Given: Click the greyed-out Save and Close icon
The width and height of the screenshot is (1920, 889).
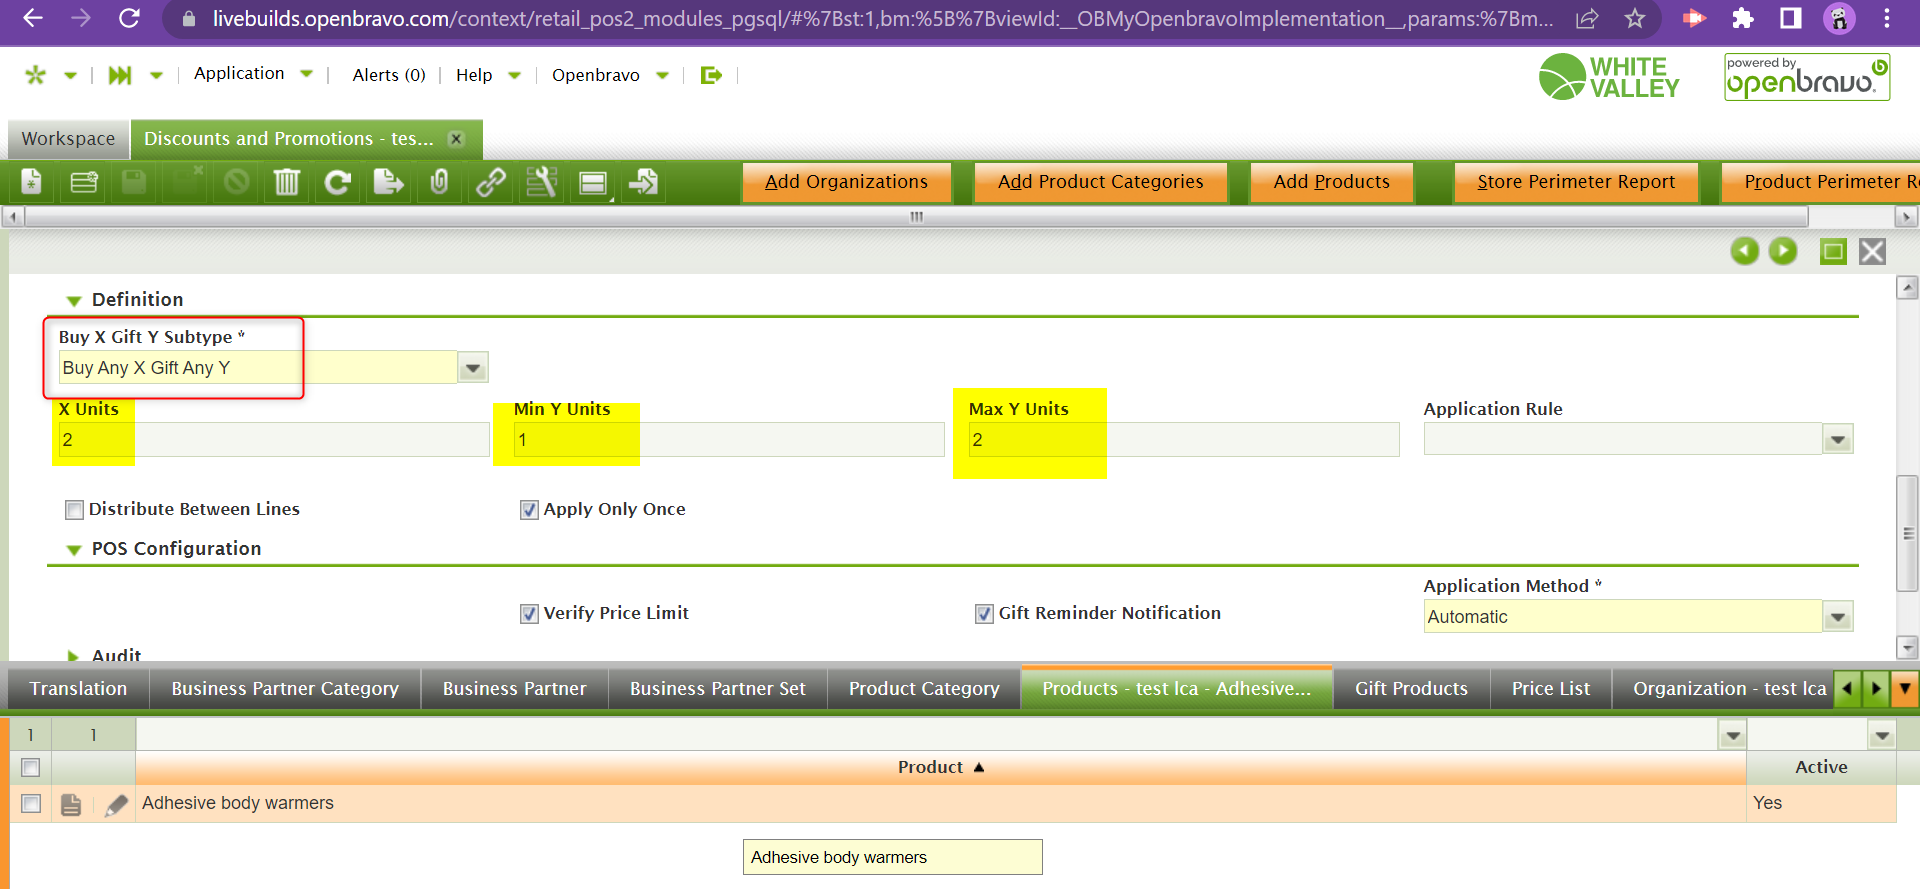Looking at the screenshot, I should pos(185,182).
